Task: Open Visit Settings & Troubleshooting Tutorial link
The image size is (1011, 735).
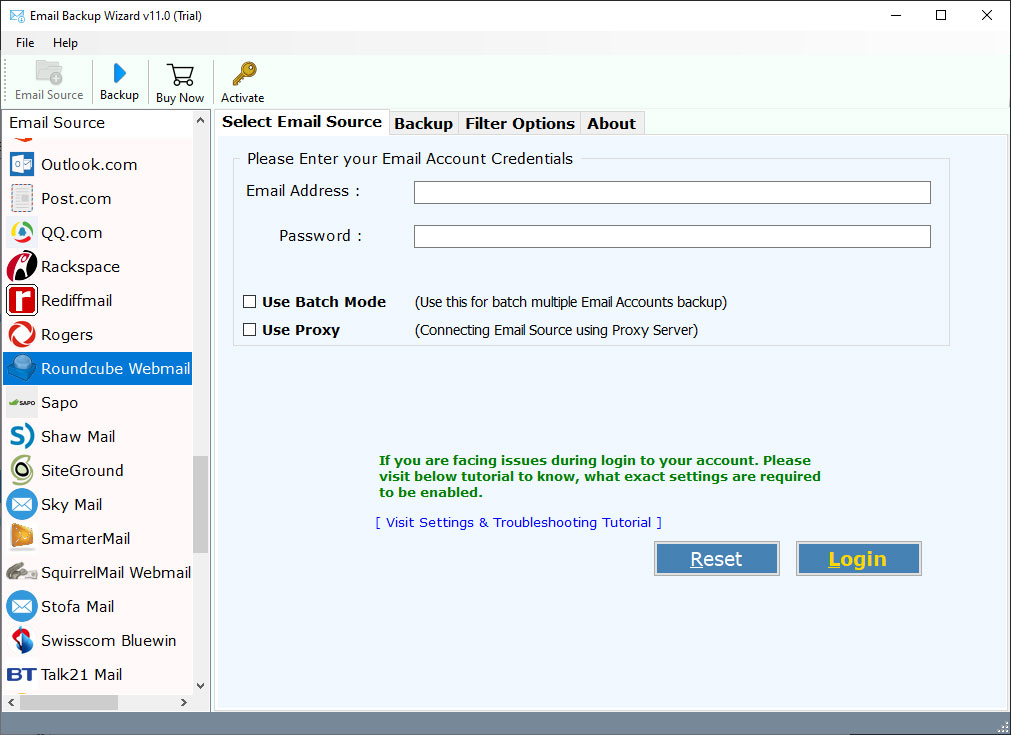Action: pyautogui.click(x=518, y=522)
